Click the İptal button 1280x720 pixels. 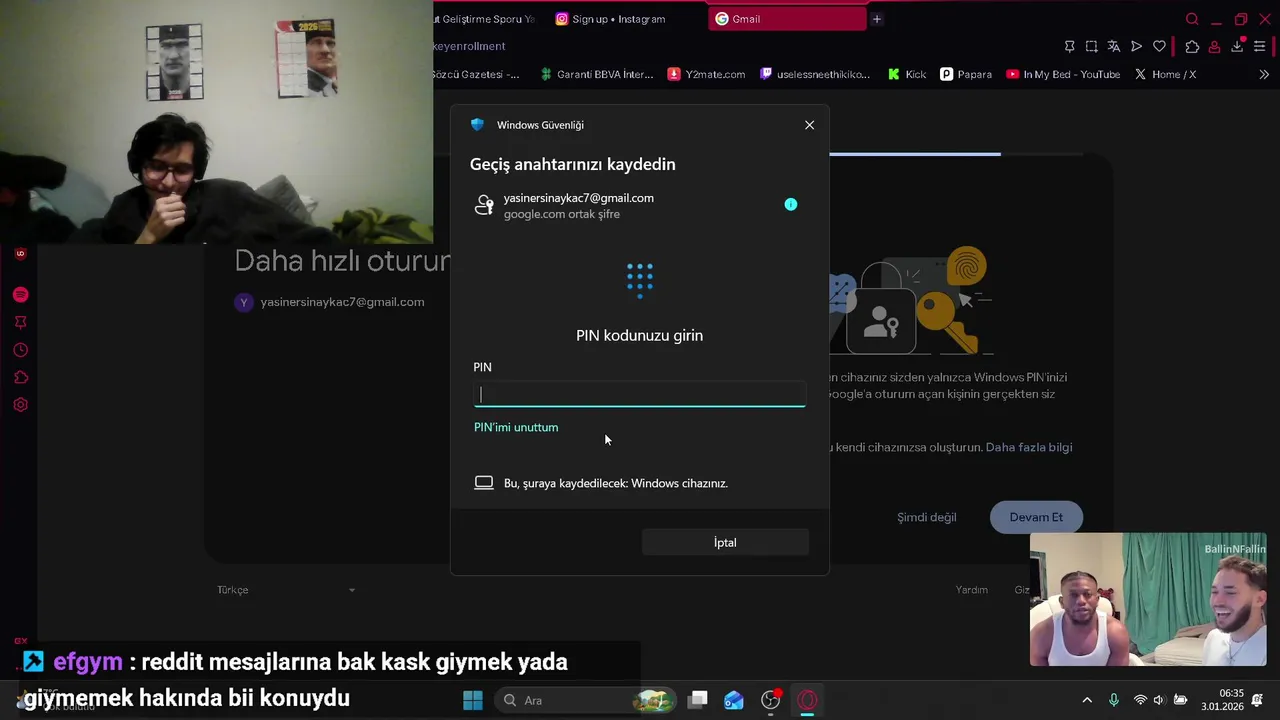tap(725, 542)
